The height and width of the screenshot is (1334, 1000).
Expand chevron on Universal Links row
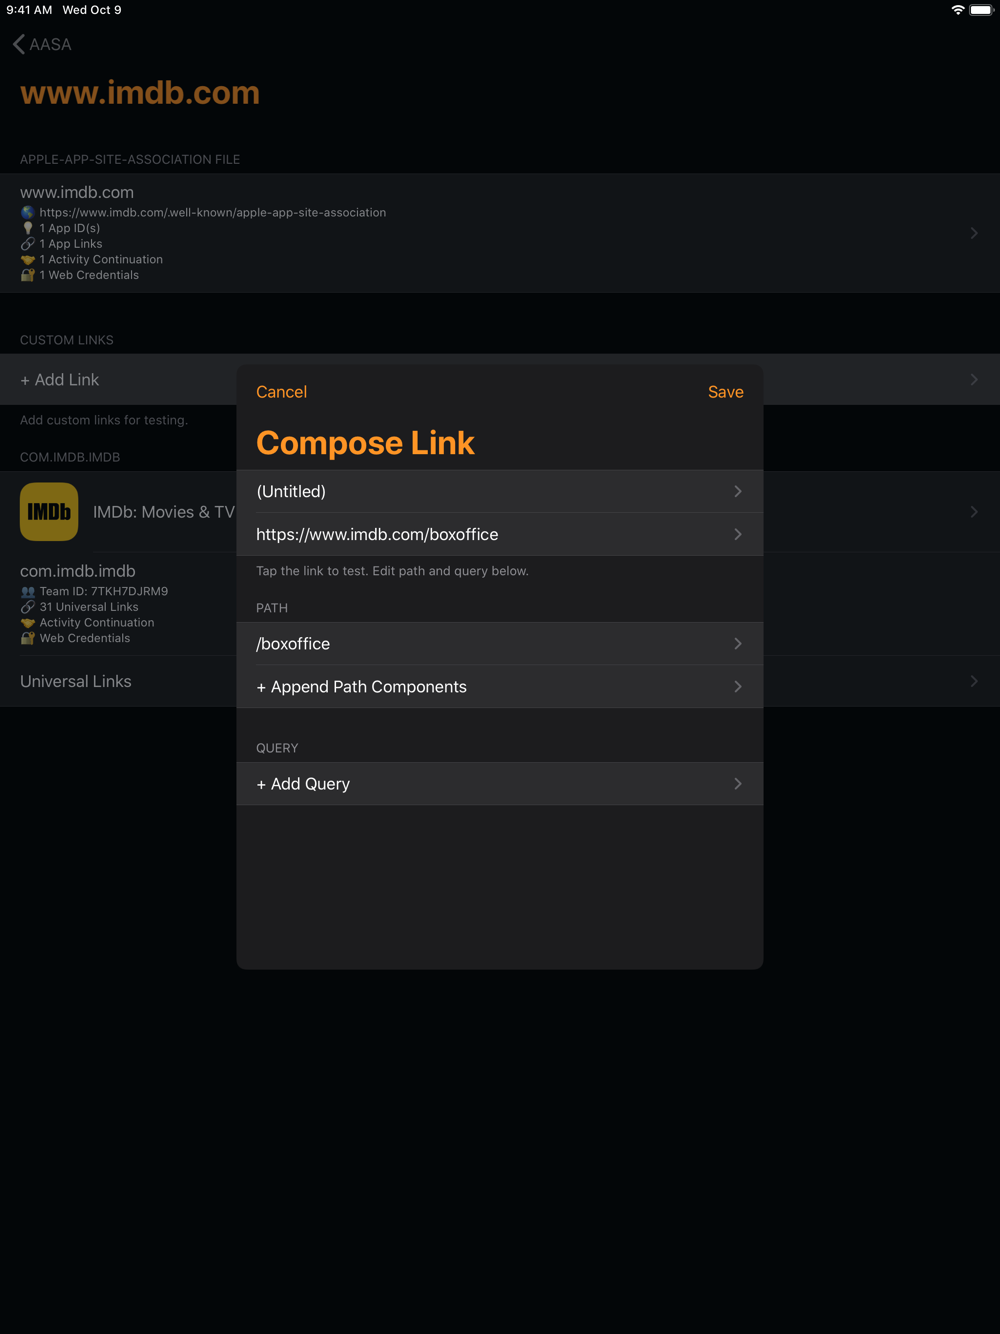click(974, 682)
